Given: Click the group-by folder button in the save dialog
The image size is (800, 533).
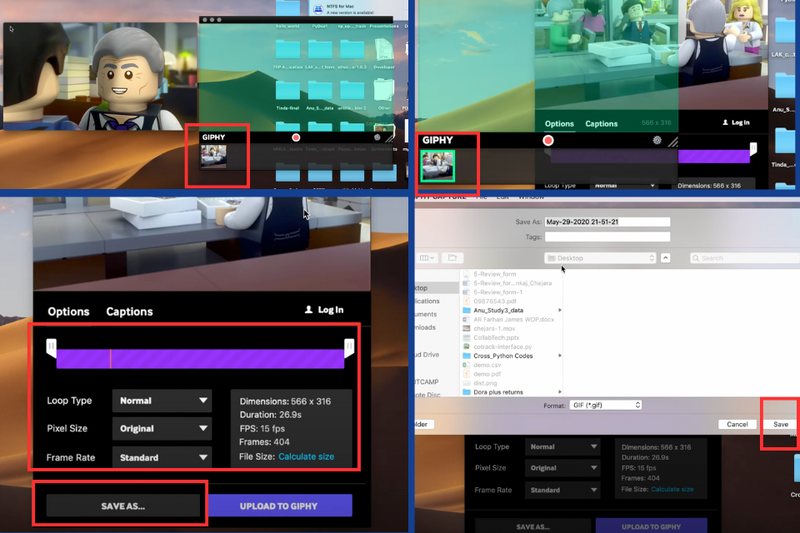Looking at the screenshot, I should click(452, 258).
